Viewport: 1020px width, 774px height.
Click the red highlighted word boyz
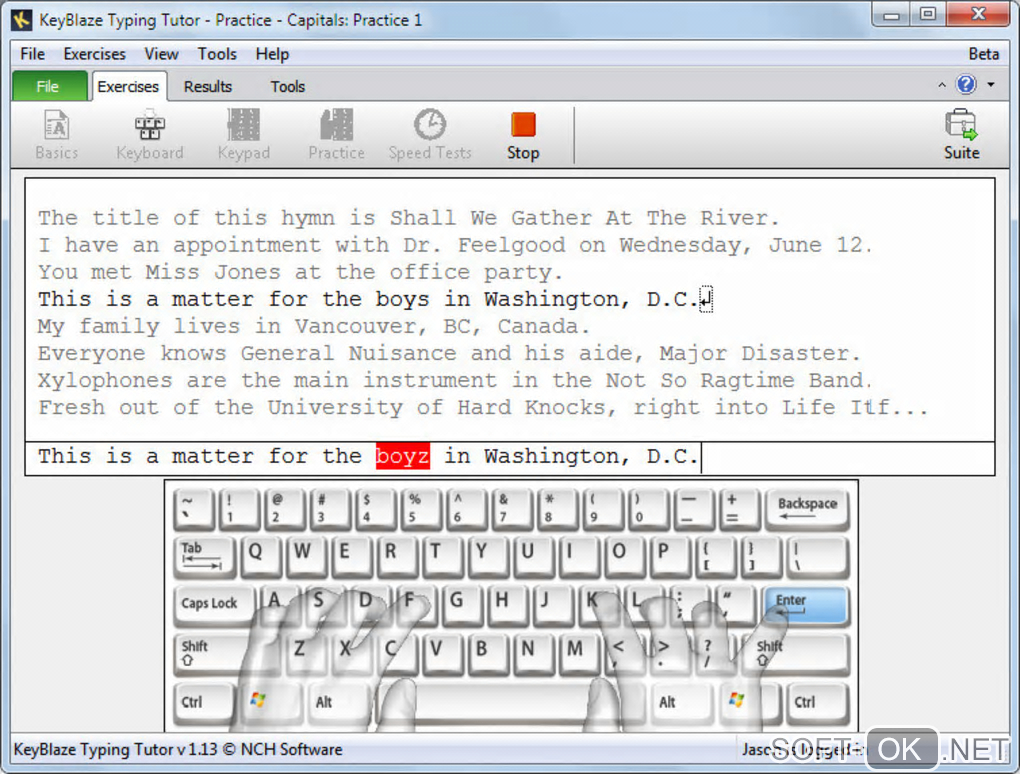coord(403,457)
